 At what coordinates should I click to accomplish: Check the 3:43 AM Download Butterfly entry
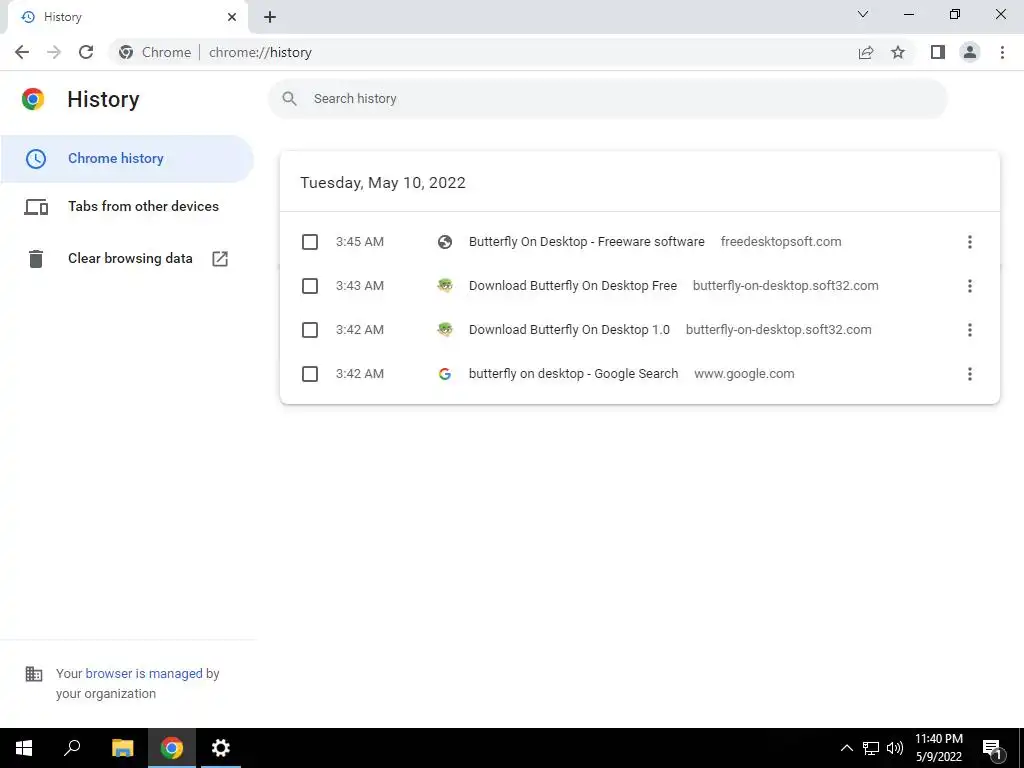(310, 286)
